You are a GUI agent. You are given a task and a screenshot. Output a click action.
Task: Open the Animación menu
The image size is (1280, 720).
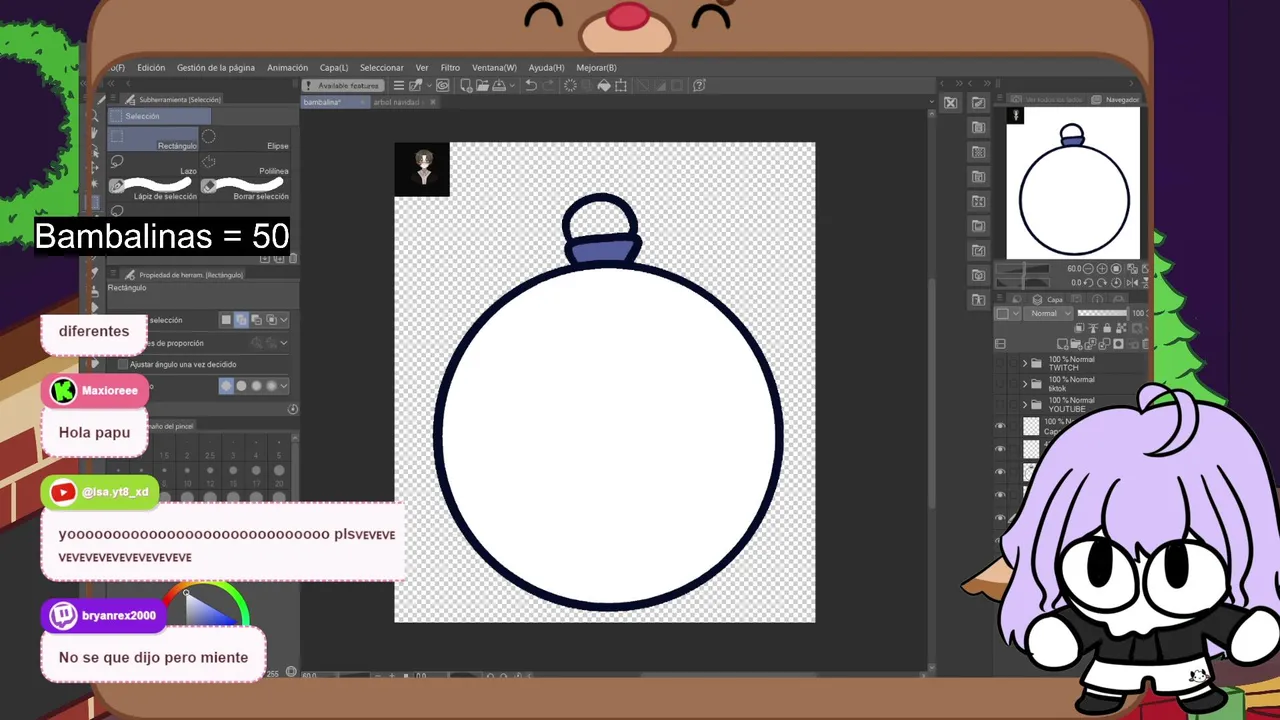point(287,68)
